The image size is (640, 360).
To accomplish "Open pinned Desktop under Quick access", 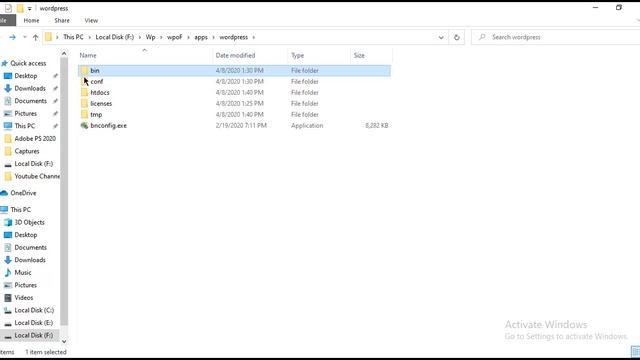I will click(26, 76).
